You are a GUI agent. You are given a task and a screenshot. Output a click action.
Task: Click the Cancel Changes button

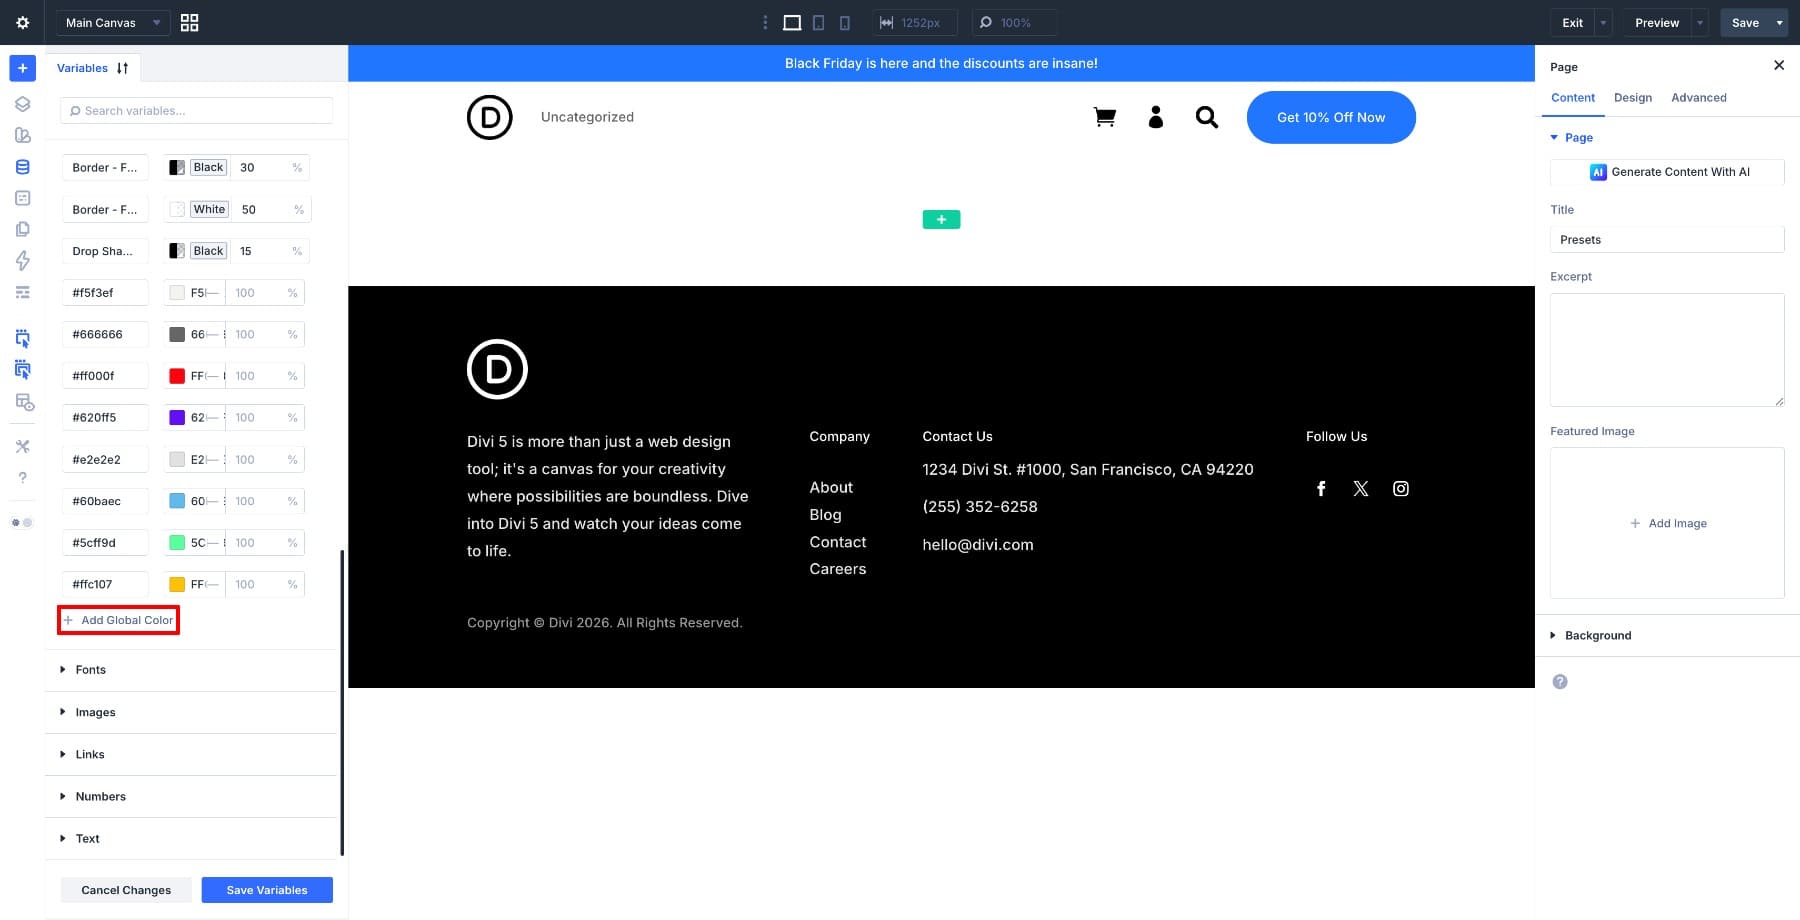(126, 890)
